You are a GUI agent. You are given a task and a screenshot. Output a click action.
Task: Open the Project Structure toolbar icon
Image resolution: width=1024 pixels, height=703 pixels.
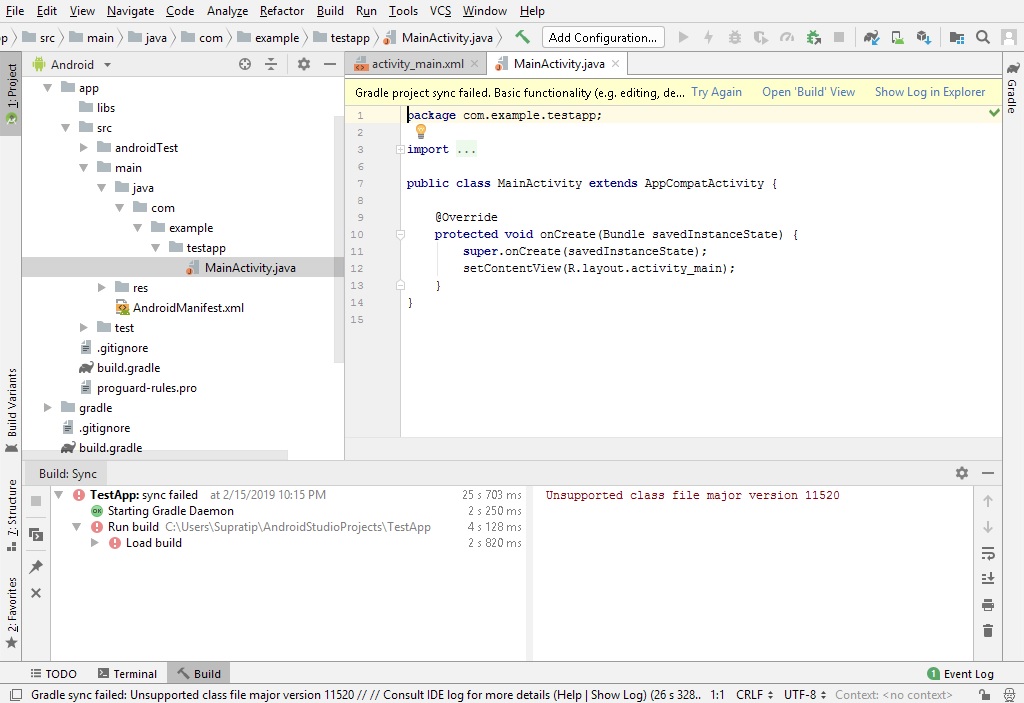(x=957, y=37)
